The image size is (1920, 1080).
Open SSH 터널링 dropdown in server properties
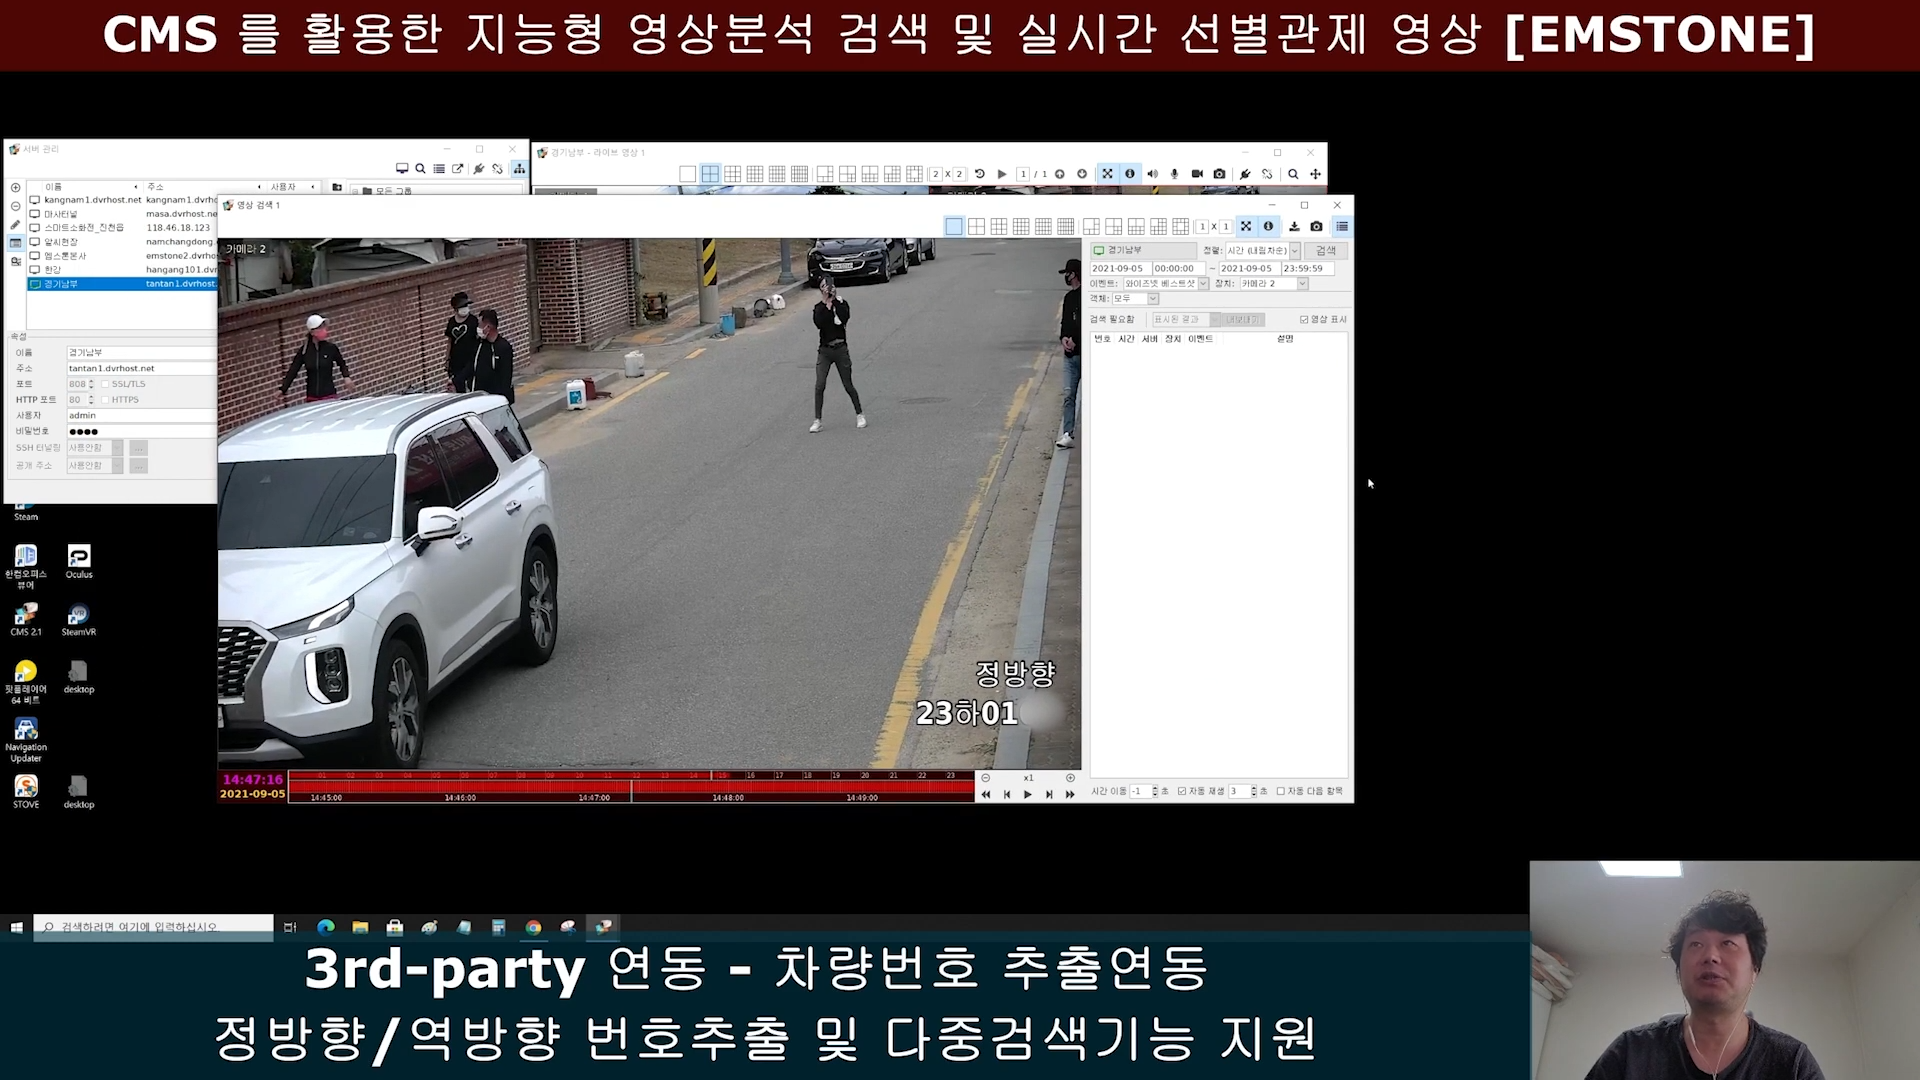coord(118,448)
